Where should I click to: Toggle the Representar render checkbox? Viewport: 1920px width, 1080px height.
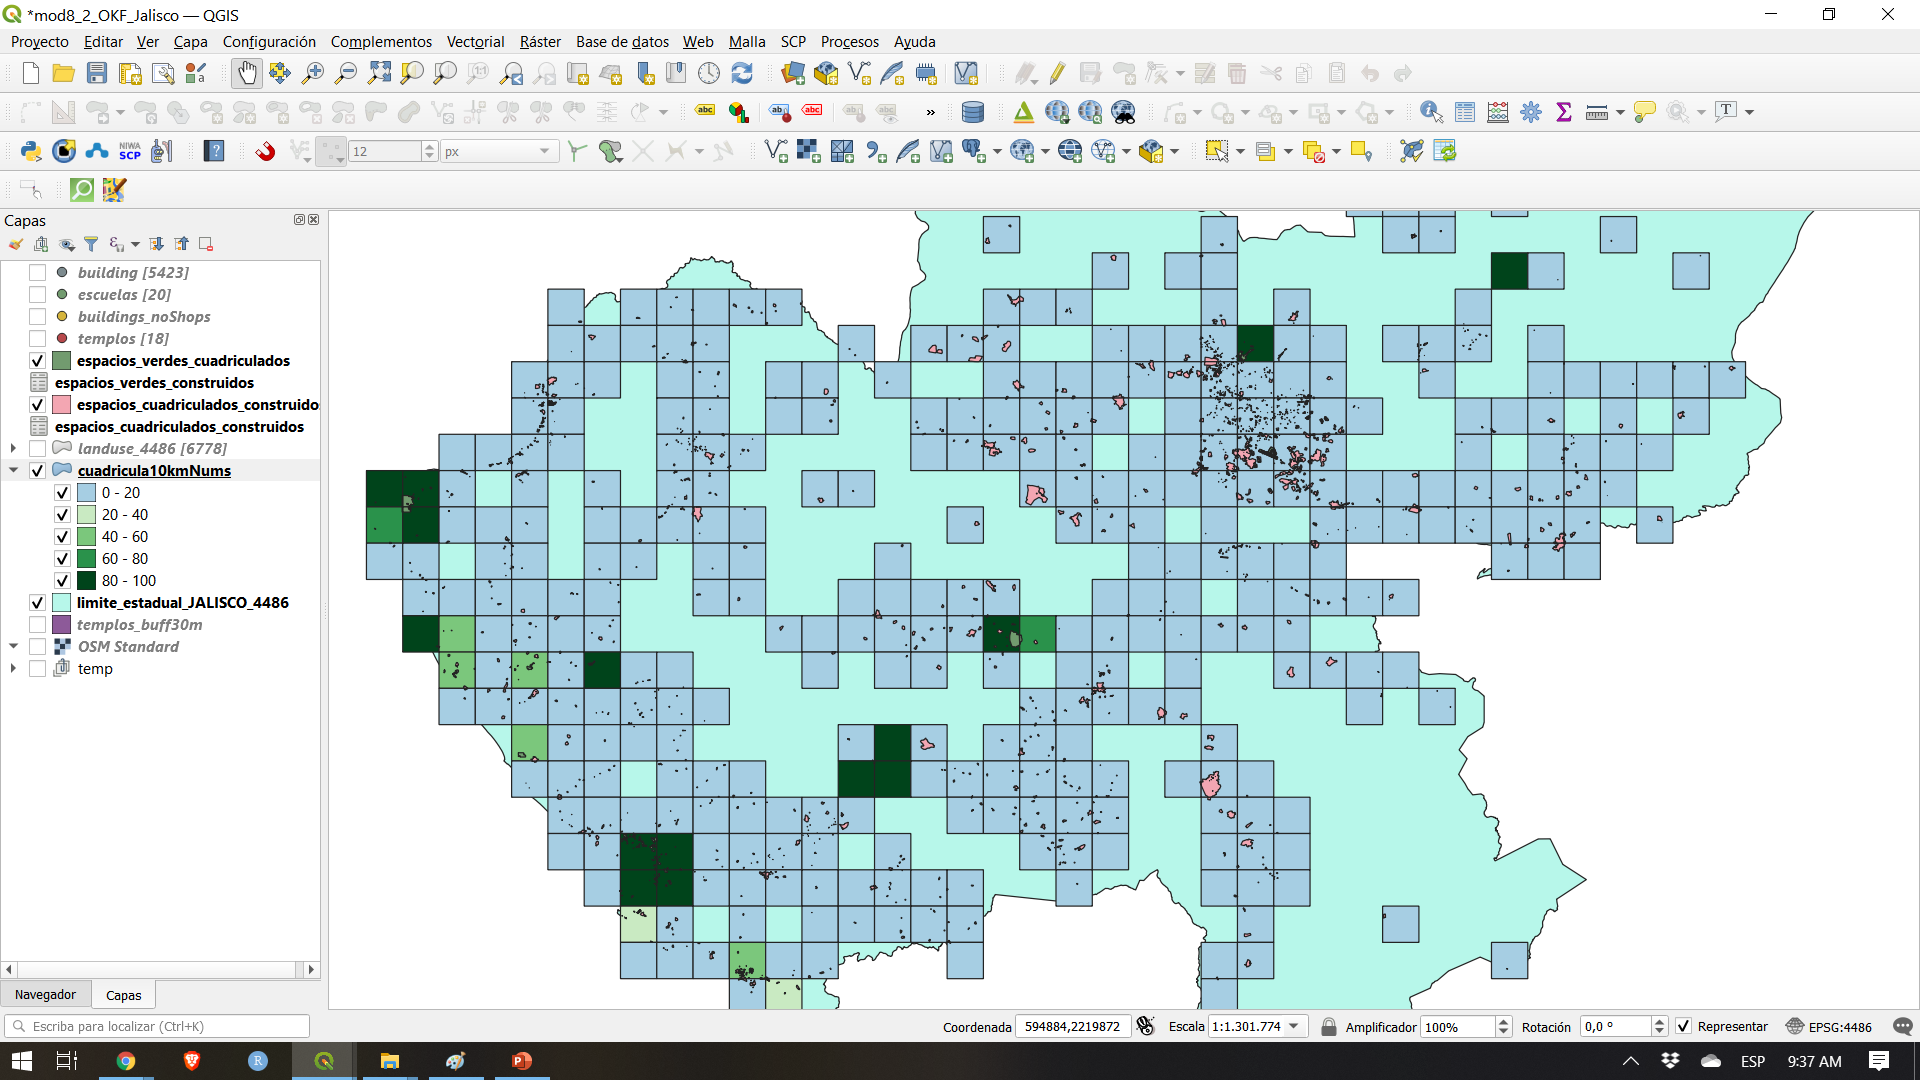coord(1684,1027)
